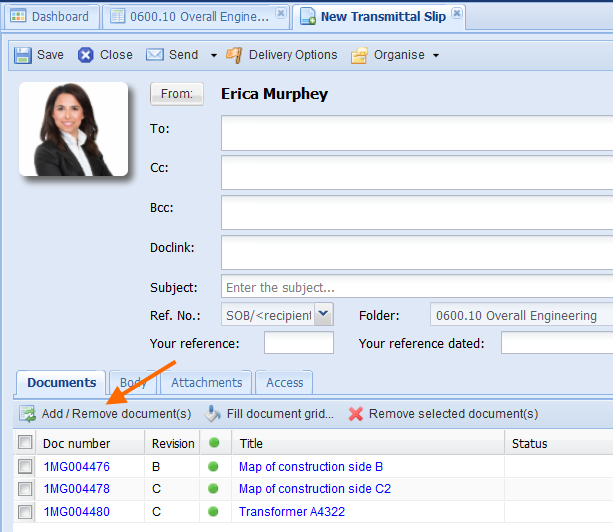This screenshot has width=613, height=532.
Task: Open the Organise dropdown arrow
Action: [436, 56]
